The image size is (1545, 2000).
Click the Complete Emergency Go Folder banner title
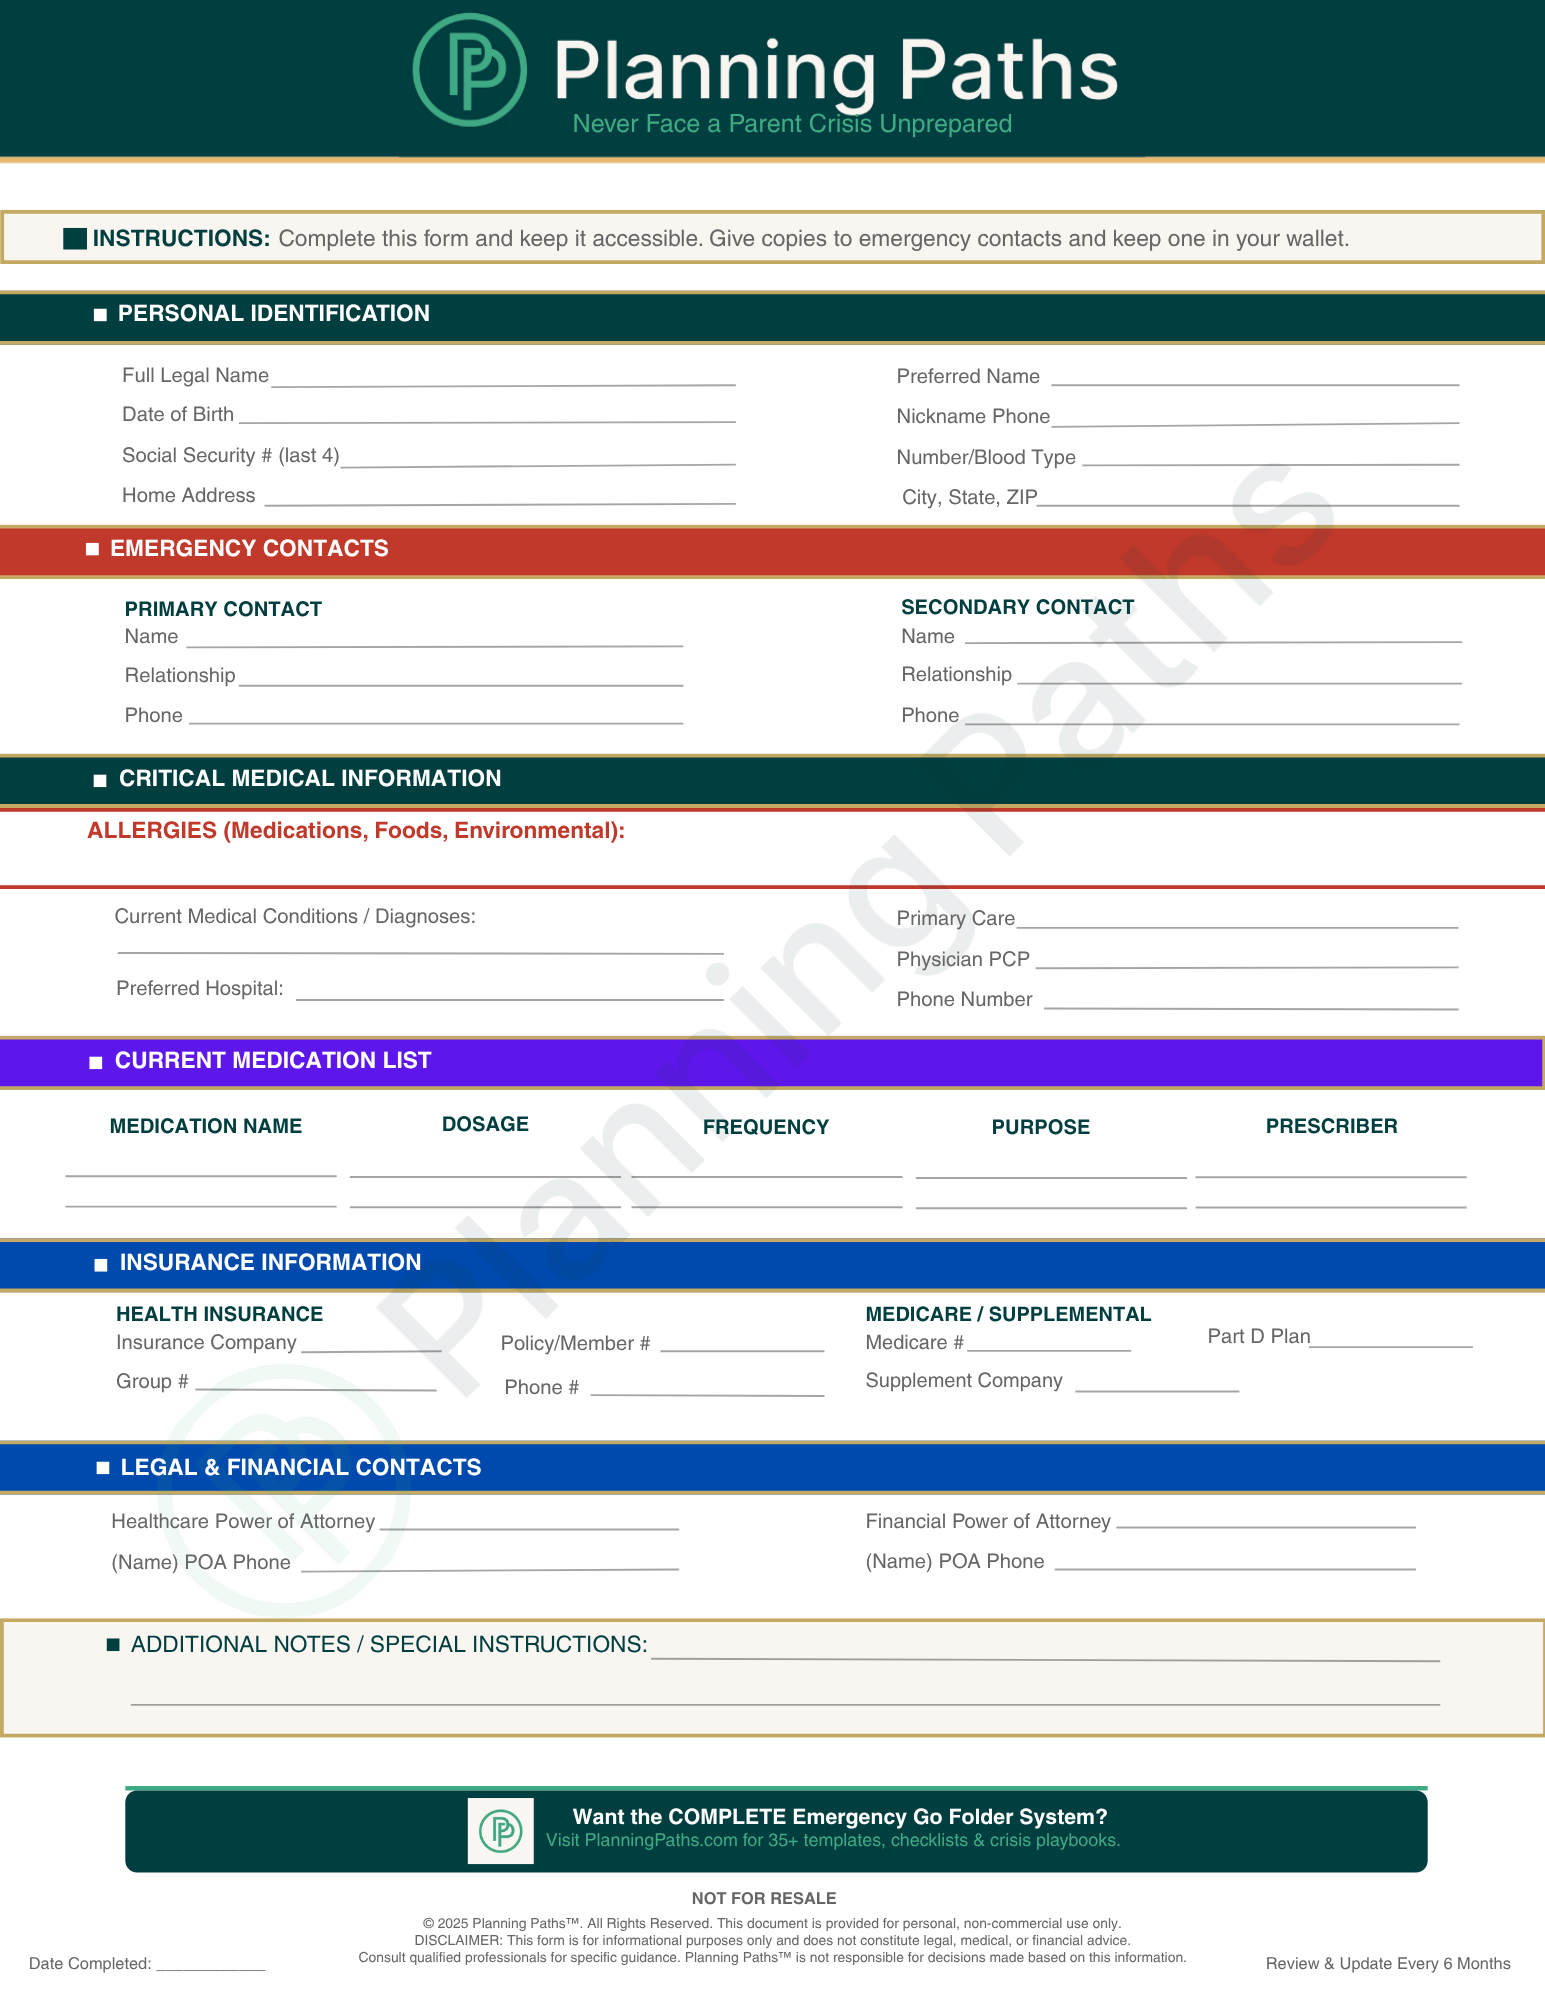pyautogui.click(x=840, y=1816)
